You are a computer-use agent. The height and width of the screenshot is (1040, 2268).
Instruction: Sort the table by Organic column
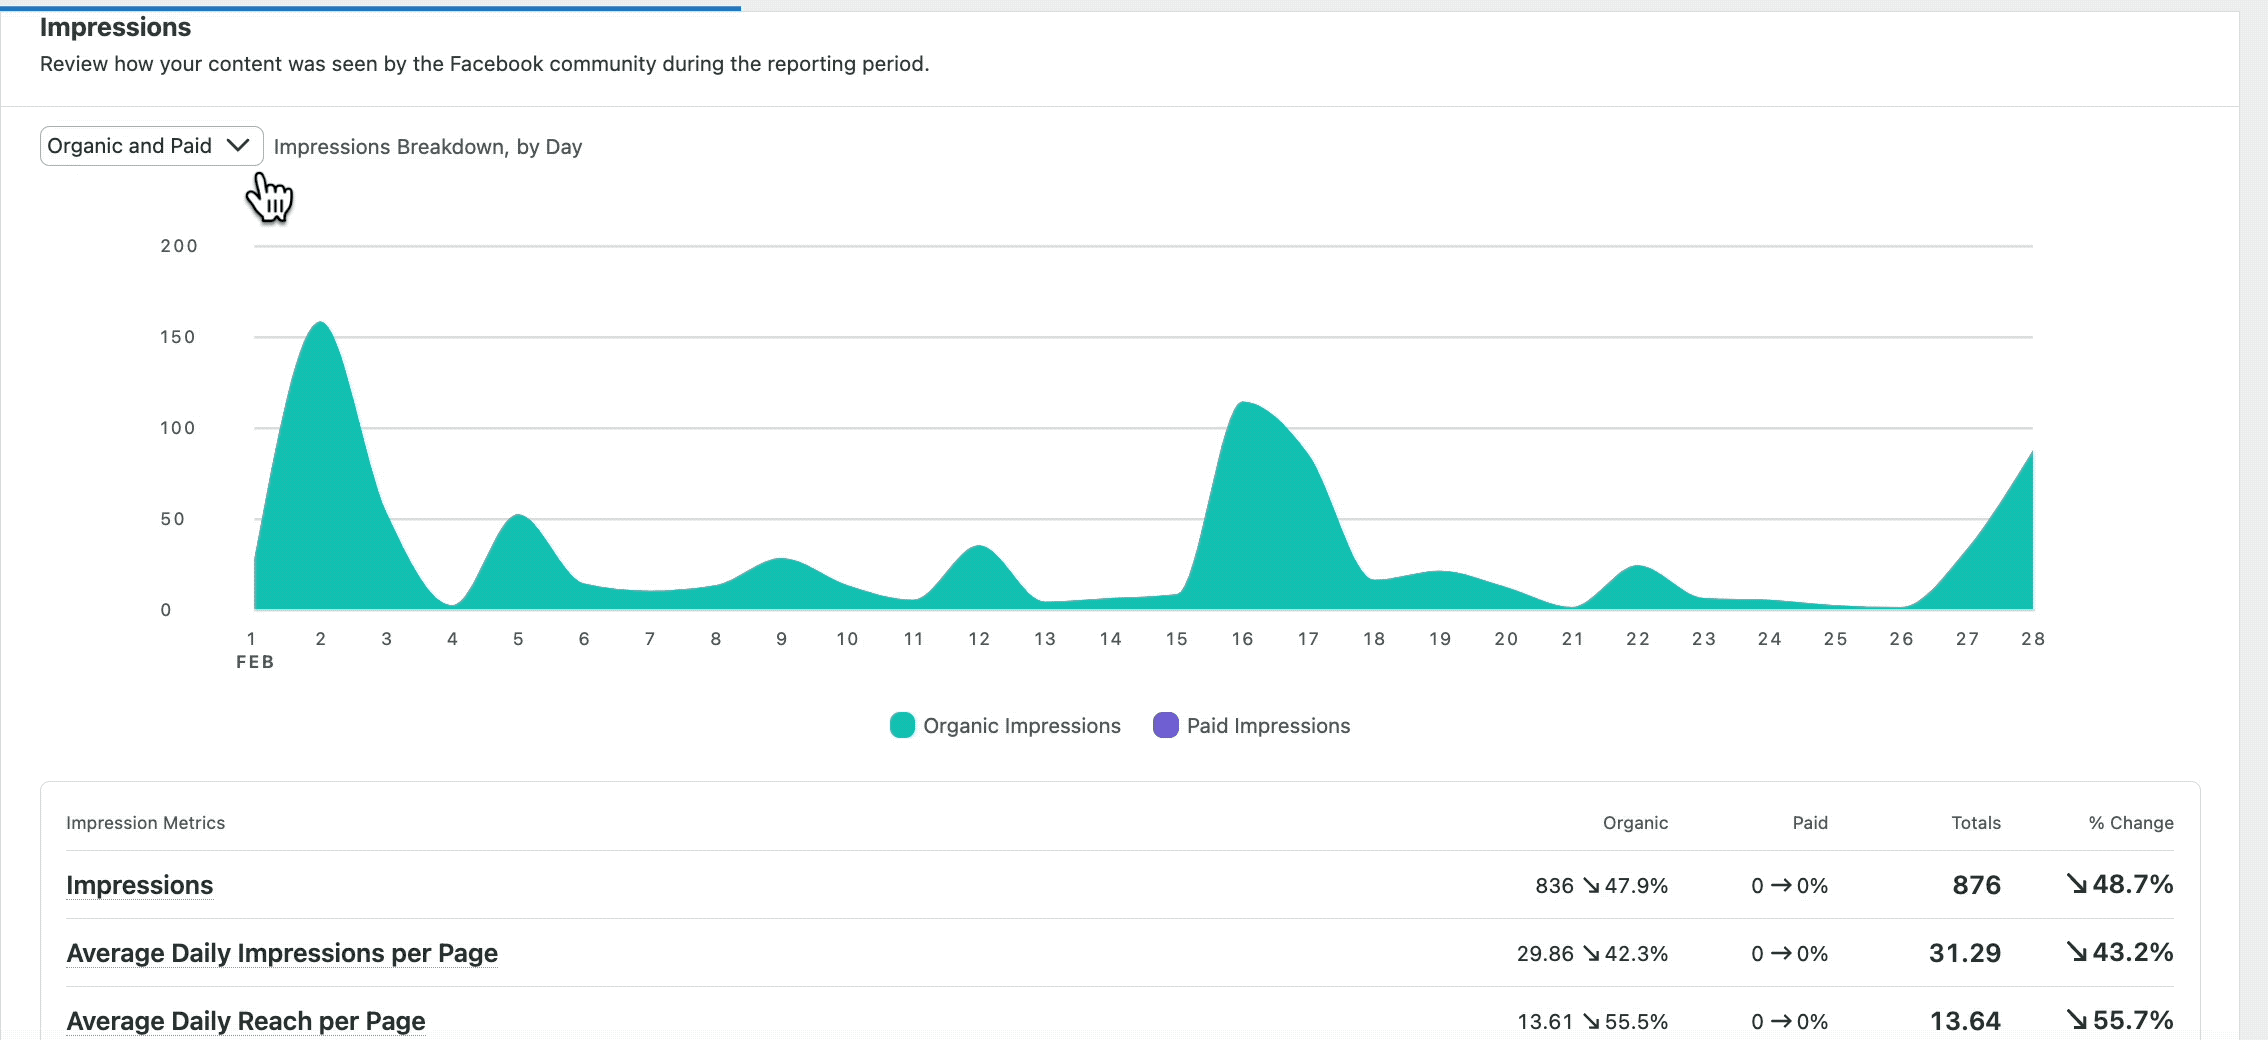[x=1635, y=822]
